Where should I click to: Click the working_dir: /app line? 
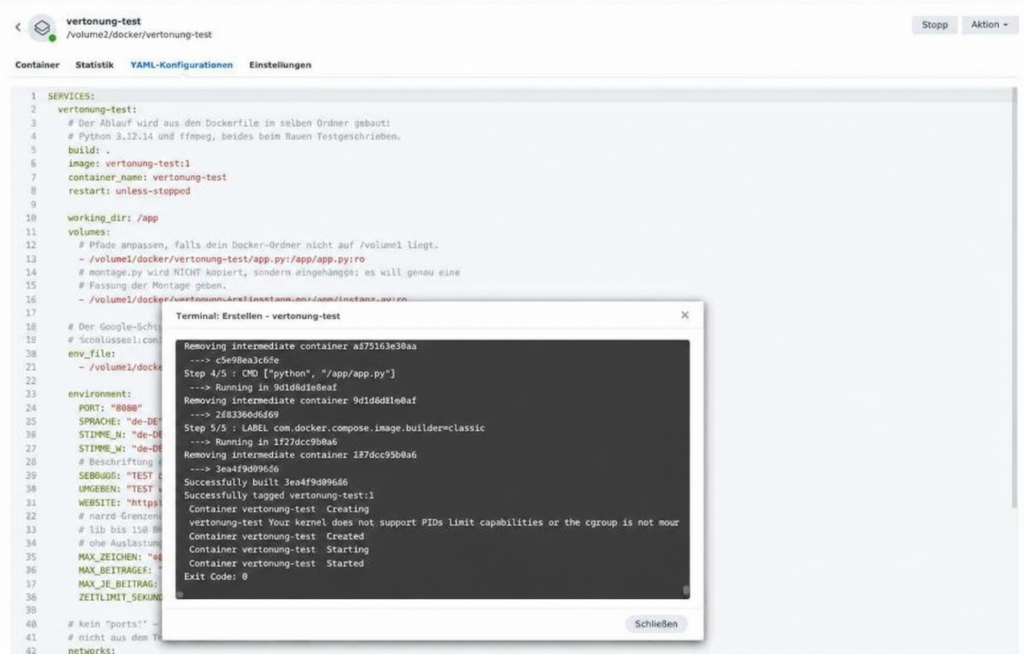click(x=113, y=218)
